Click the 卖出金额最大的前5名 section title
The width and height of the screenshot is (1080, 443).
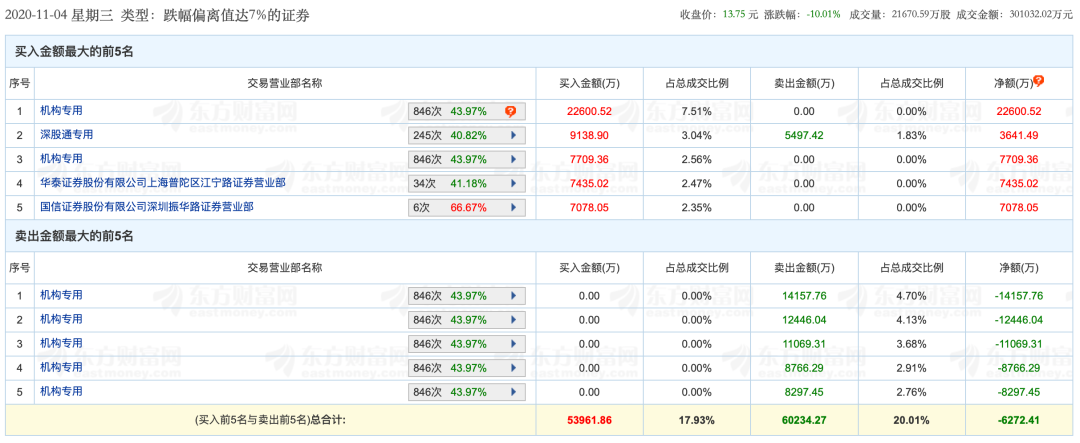(x=72, y=236)
